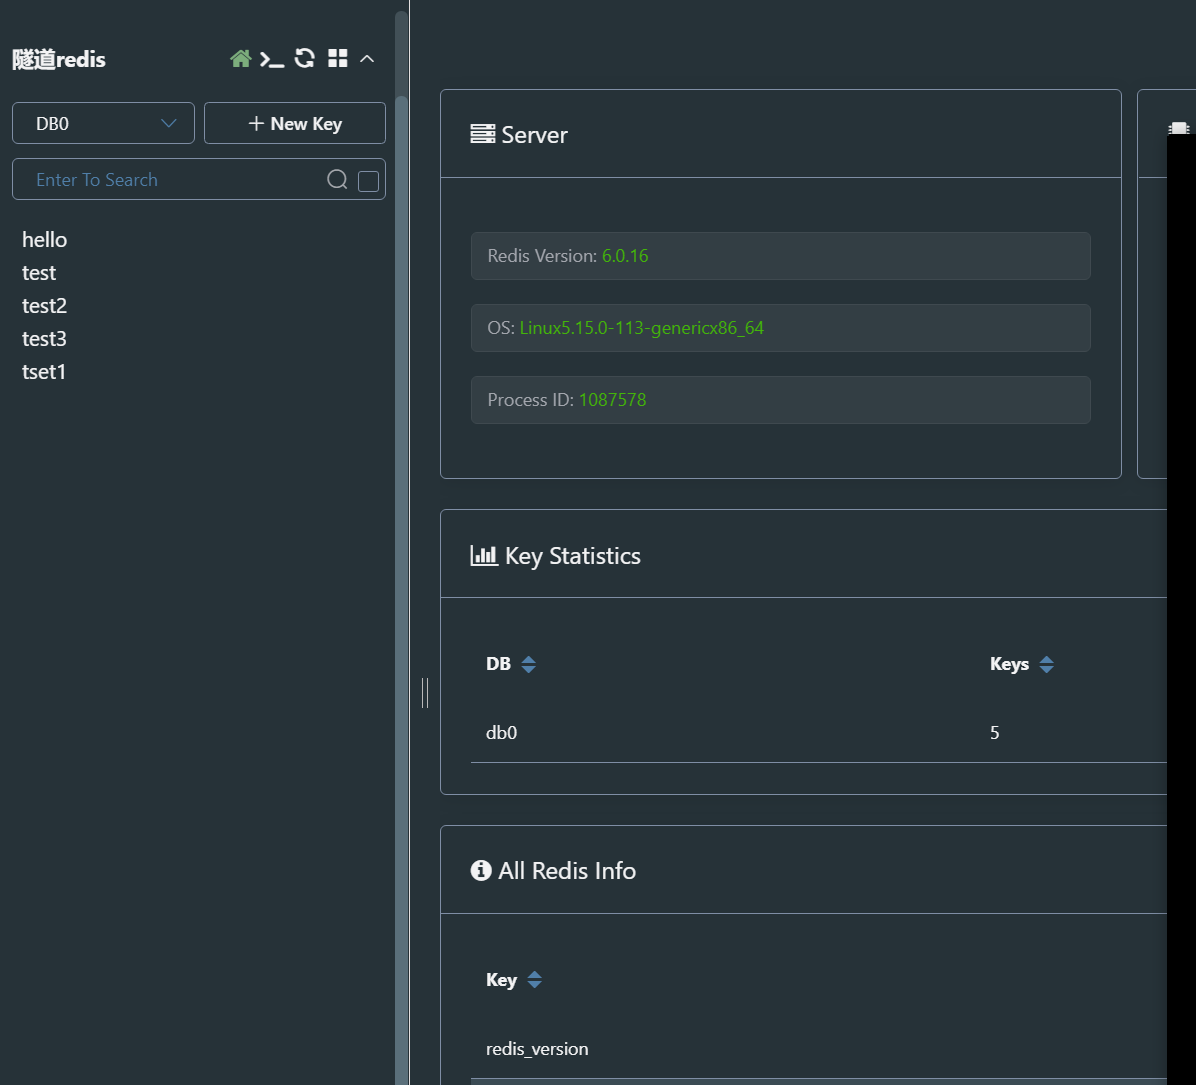Viewport: 1196px width, 1085px height.
Task: Click the db0 table cell
Action: click(x=501, y=732)
